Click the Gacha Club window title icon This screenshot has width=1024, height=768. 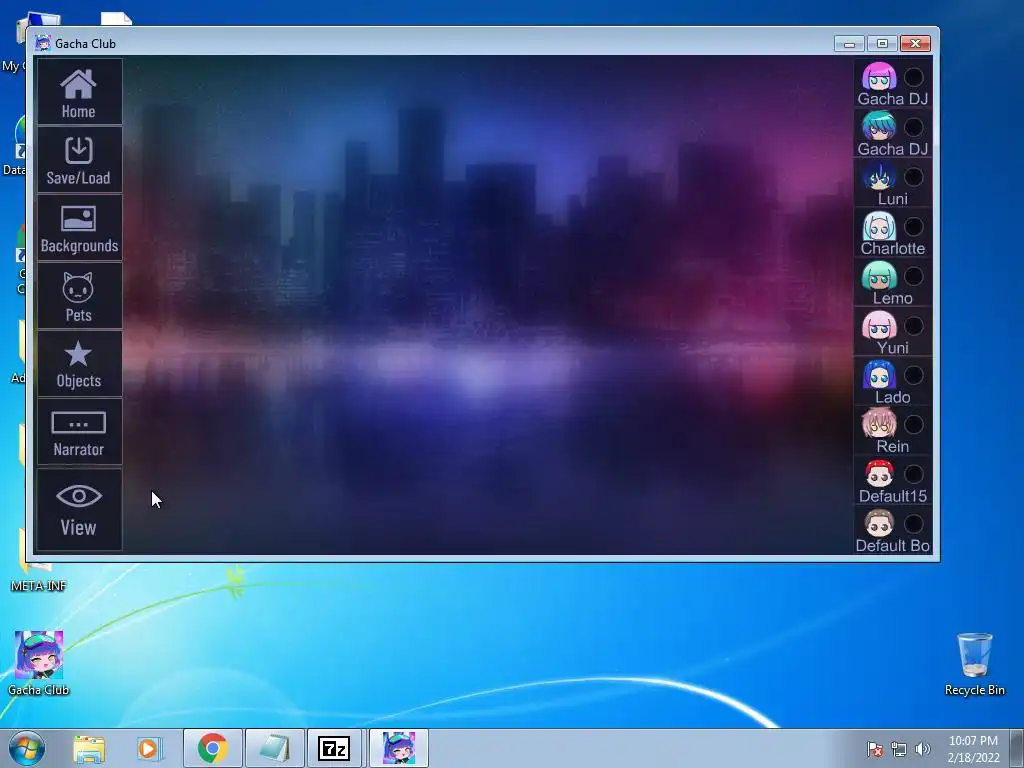[43, 43]
